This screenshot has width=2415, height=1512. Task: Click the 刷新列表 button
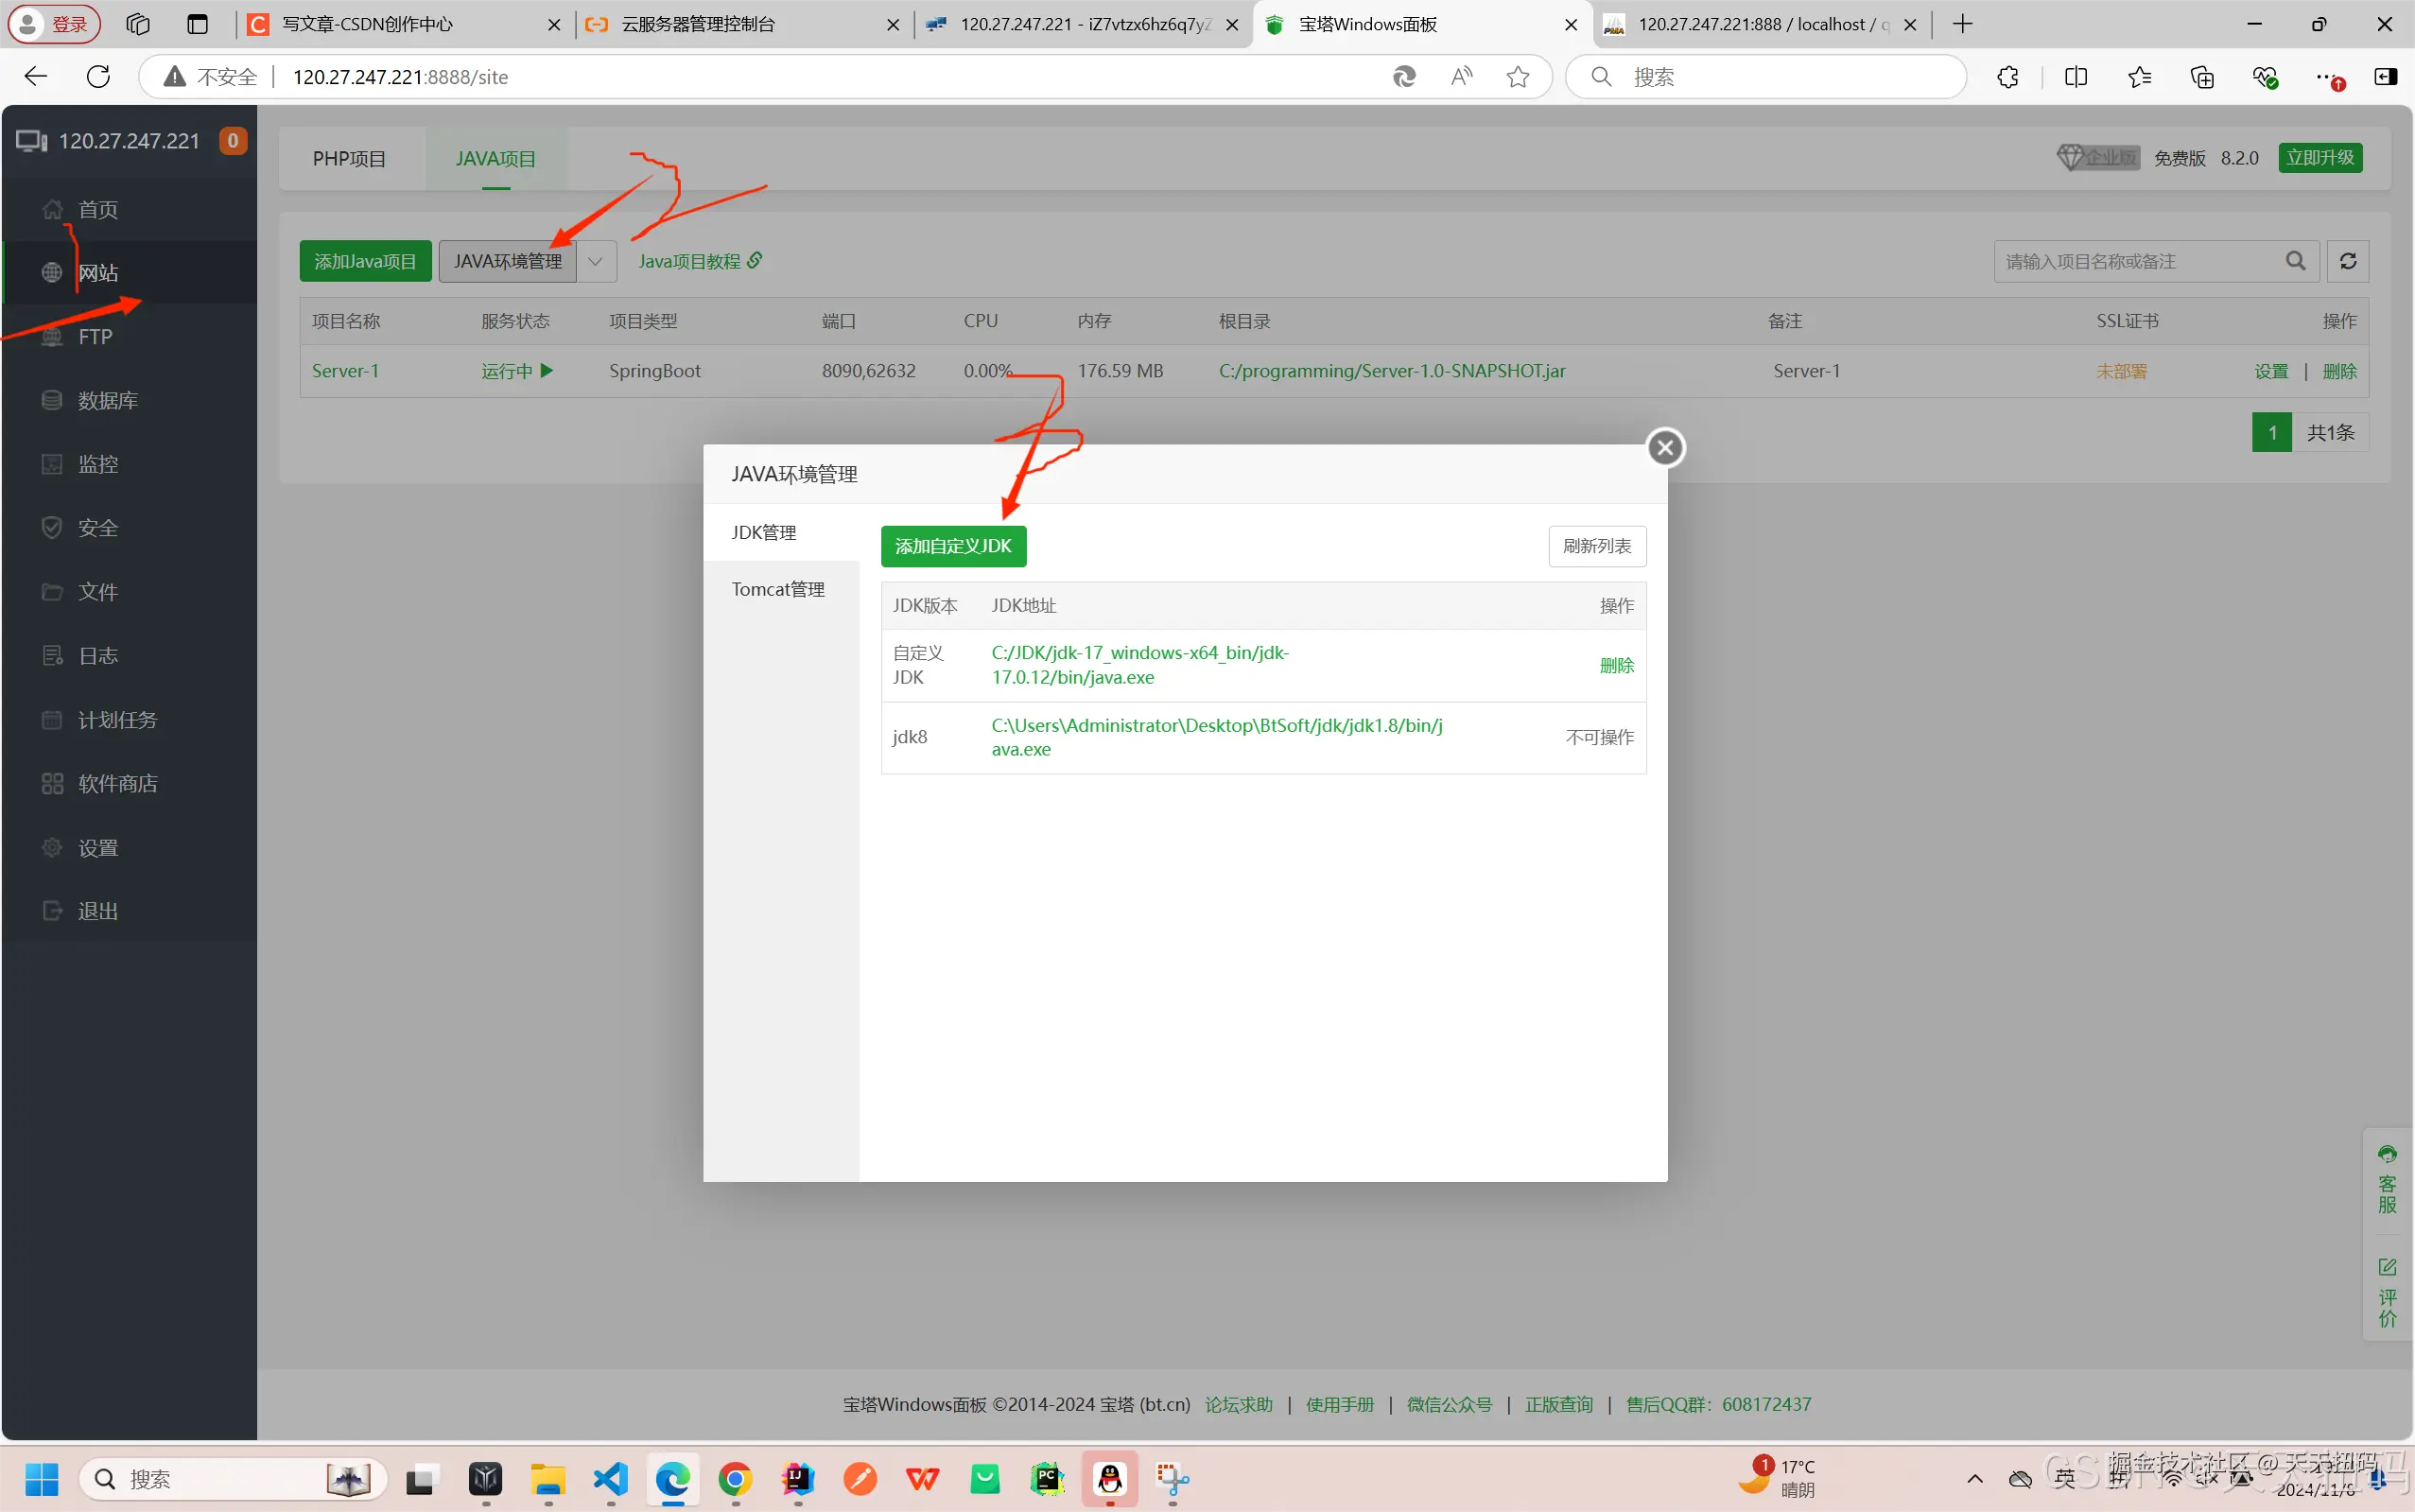1596,546
